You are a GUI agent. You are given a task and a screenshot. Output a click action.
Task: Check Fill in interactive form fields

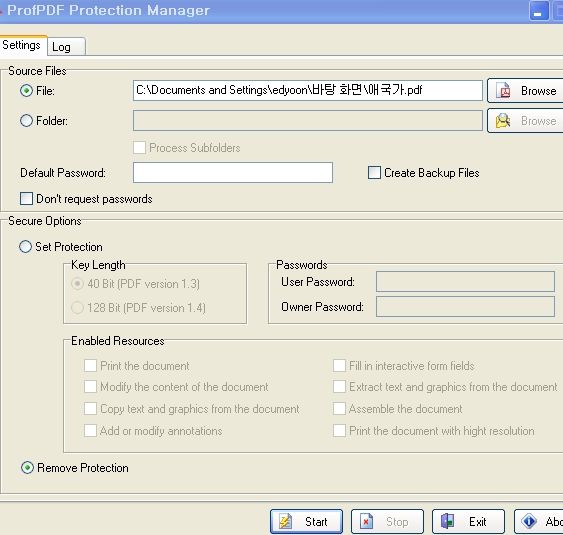[x=339, y=366]
